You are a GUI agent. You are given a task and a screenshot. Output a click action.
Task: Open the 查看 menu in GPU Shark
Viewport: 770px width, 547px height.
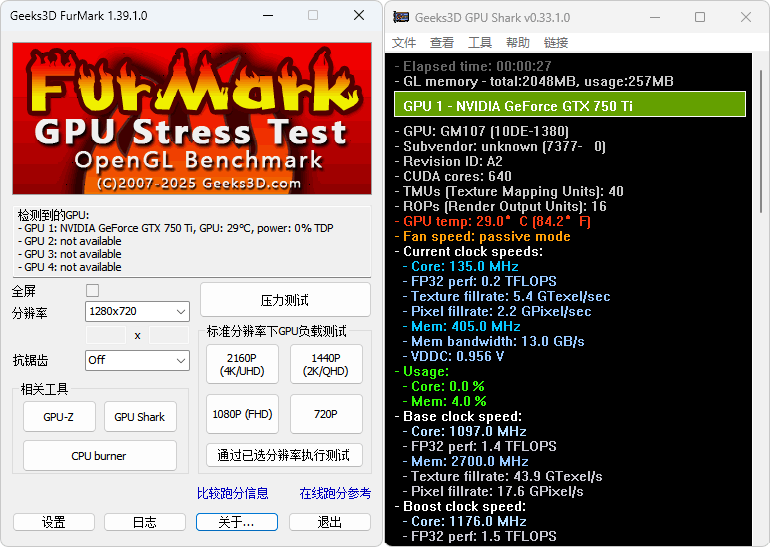[442, 43]
